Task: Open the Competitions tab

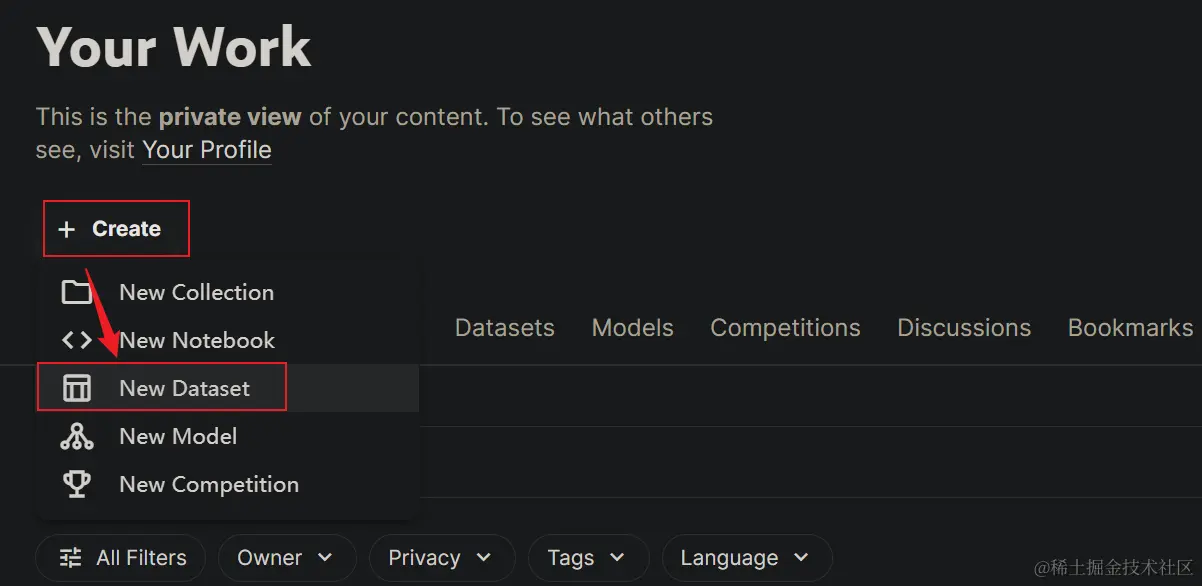Action: coord(785,328)
